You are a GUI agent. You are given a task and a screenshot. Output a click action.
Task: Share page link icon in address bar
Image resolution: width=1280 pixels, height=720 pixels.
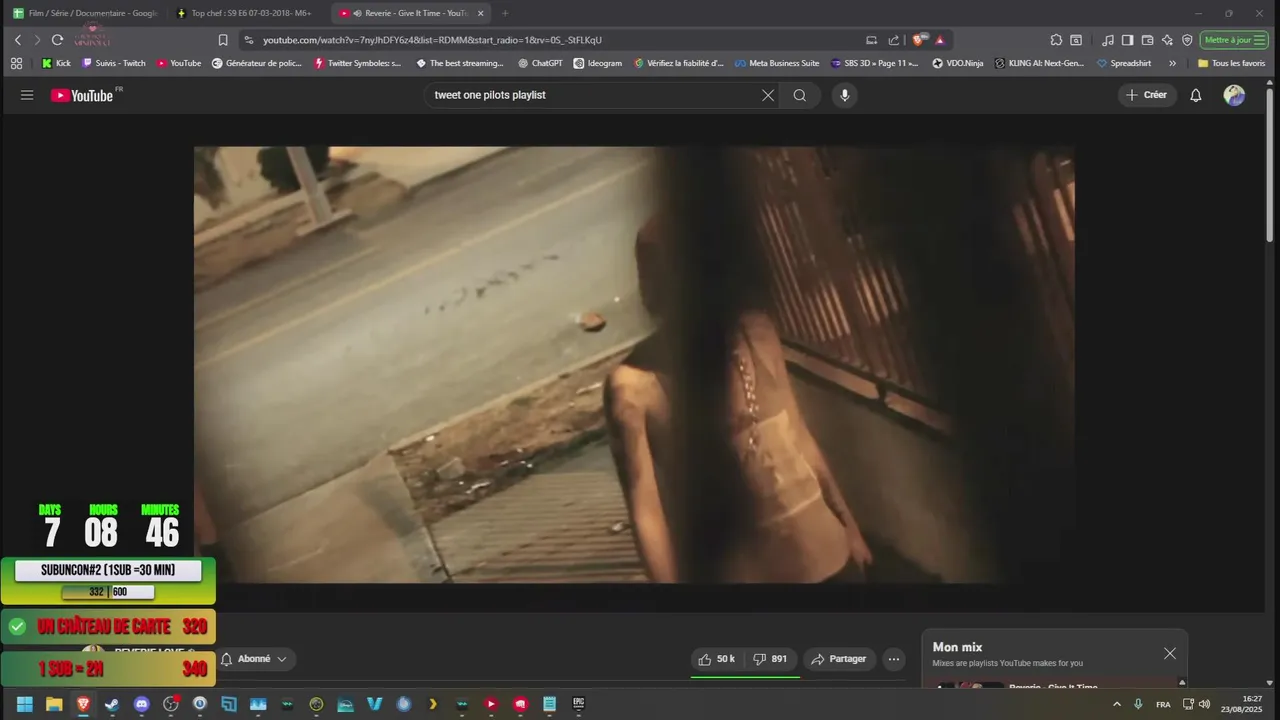[x=894, y=40]
